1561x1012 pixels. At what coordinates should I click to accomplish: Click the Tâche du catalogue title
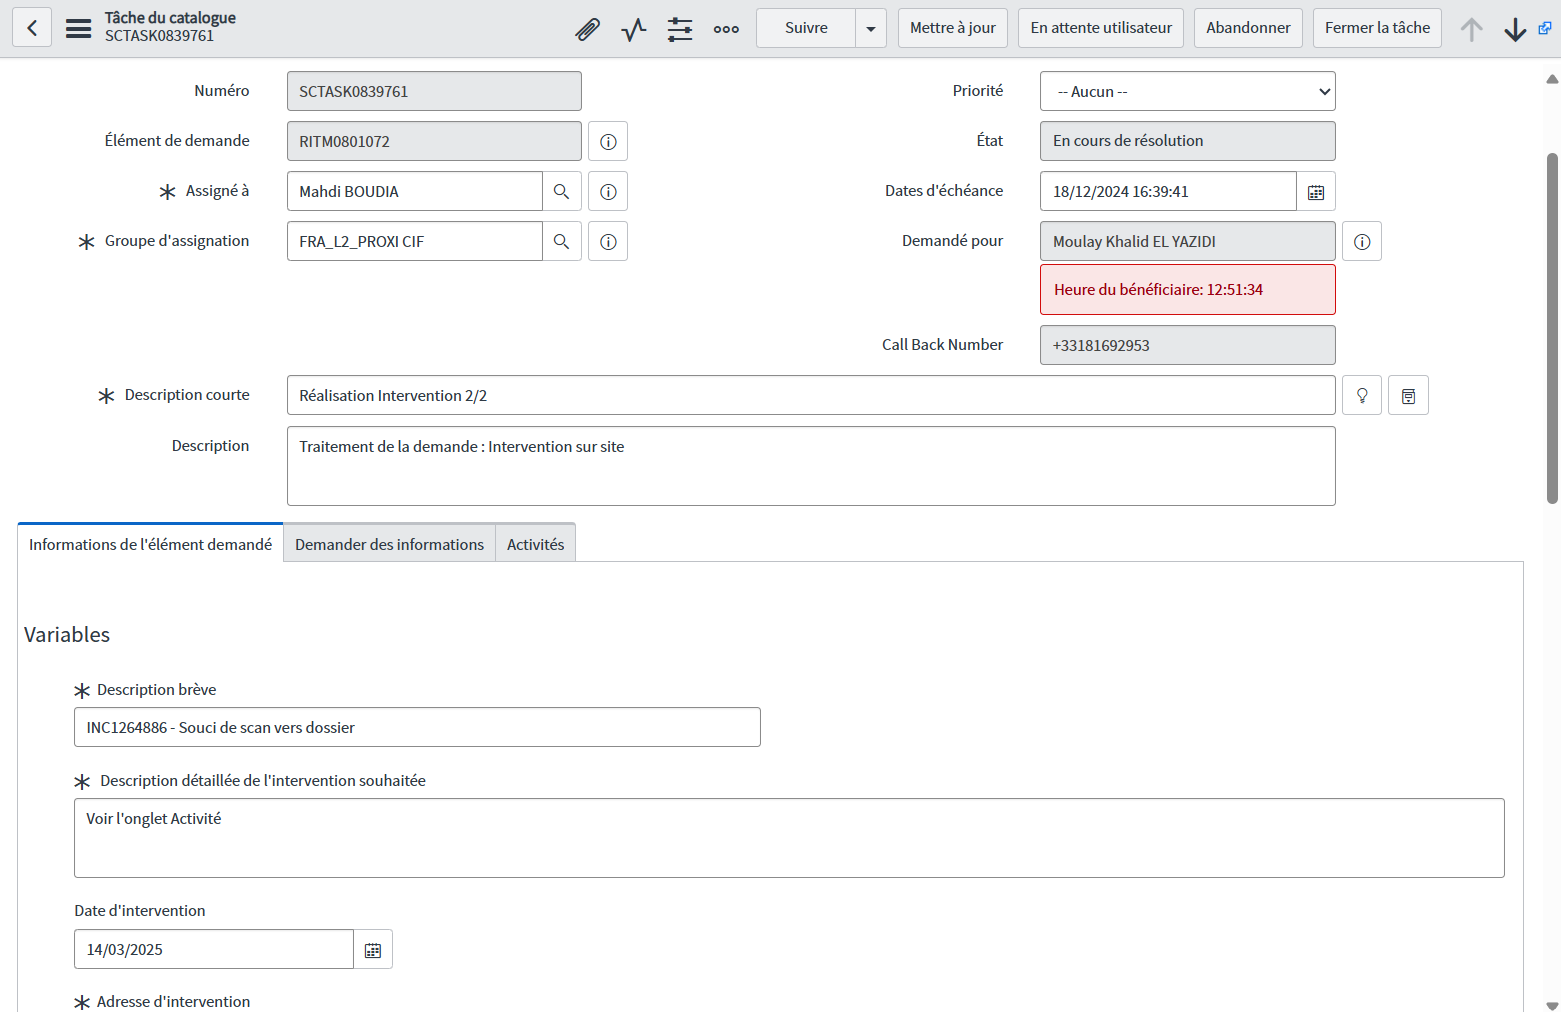coord(170,18)
